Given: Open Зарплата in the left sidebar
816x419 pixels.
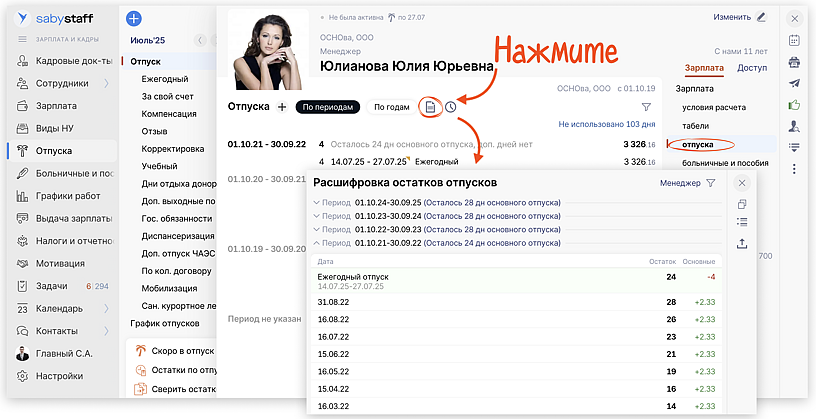Looking at the screenshot, I should click(x=54, y=106).
